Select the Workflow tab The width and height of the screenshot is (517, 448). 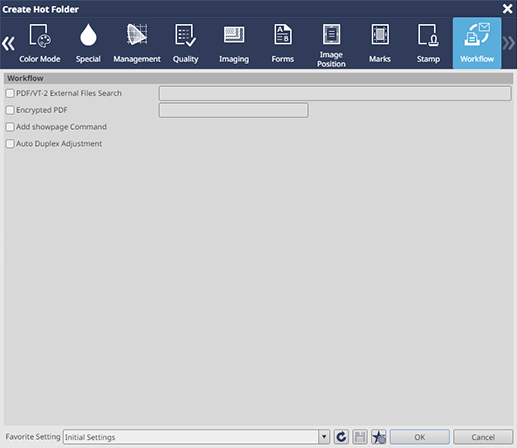[x=477, y=43]
